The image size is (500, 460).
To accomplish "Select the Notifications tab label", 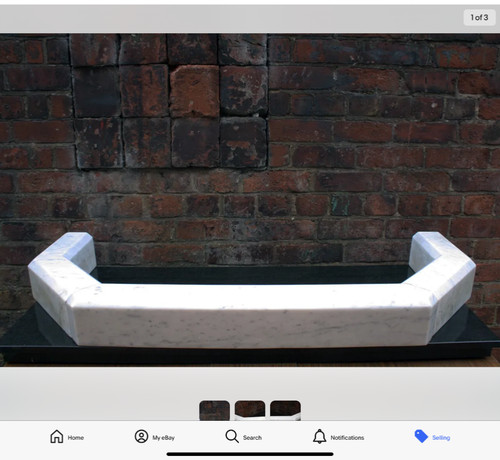I will click(x=347, y=438).
